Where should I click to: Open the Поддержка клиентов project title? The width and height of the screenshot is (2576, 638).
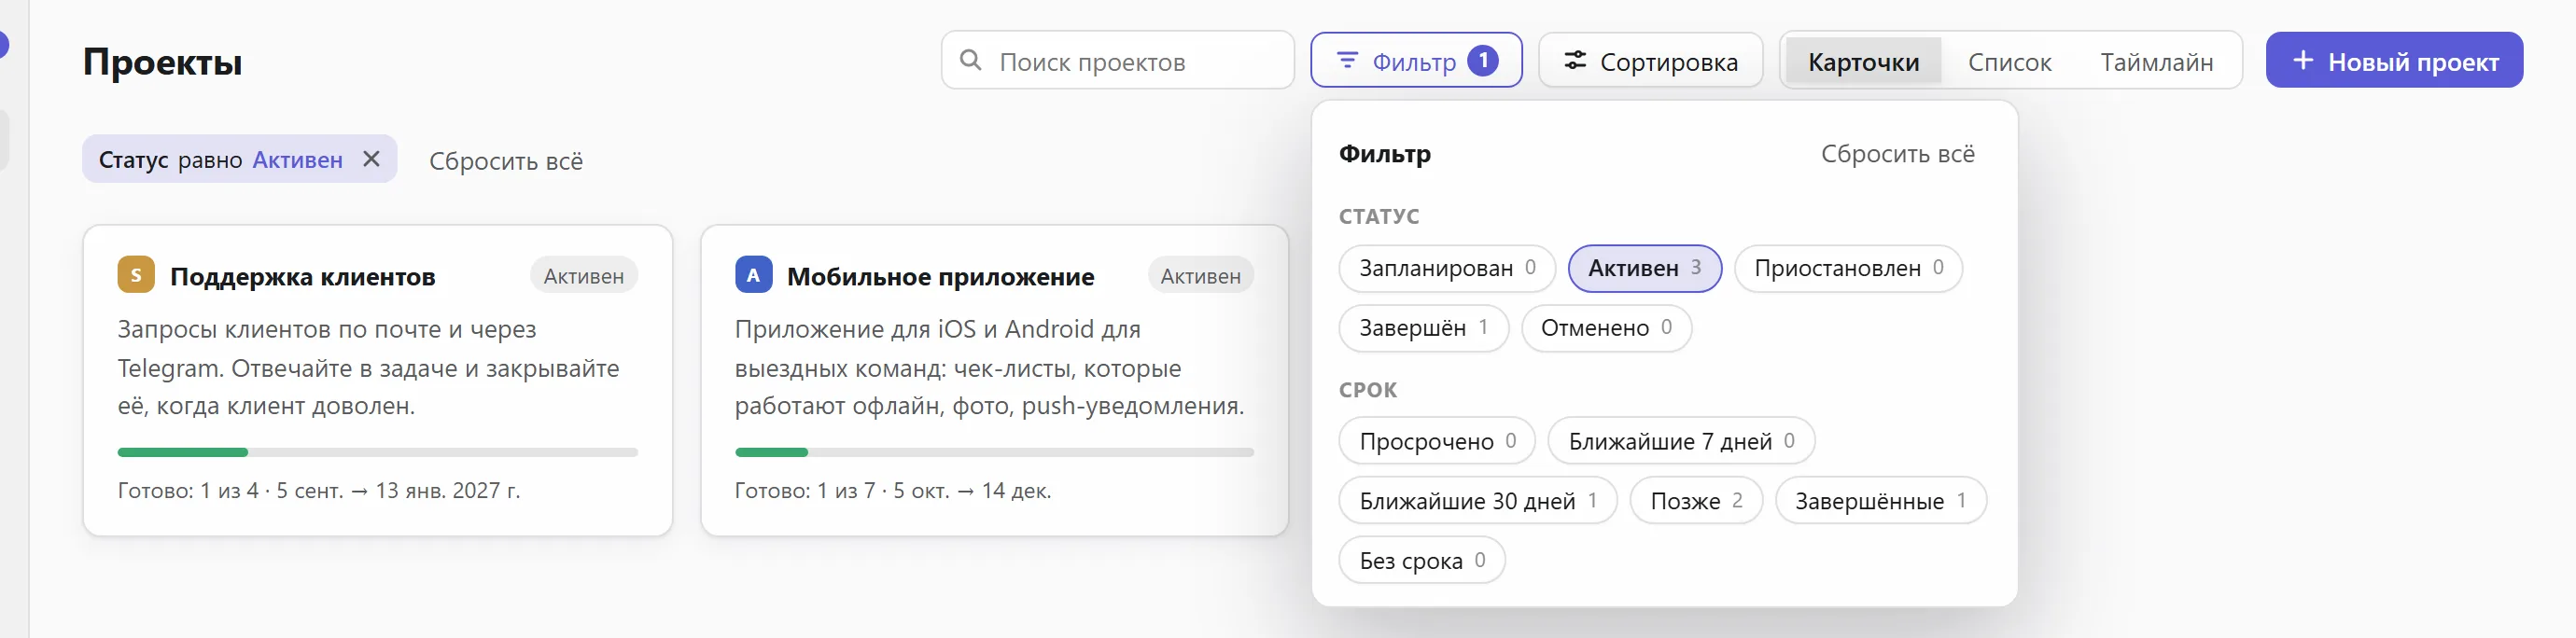(303, 276)
